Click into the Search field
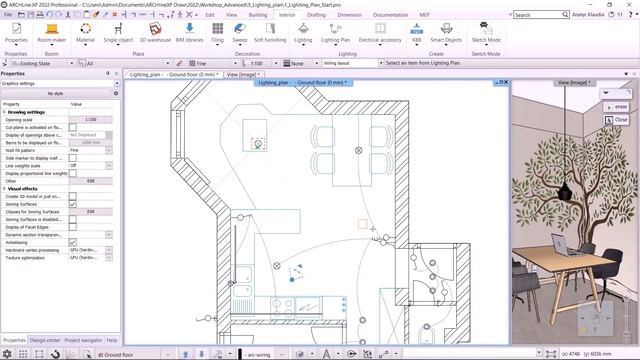 [x=537, y=15]
